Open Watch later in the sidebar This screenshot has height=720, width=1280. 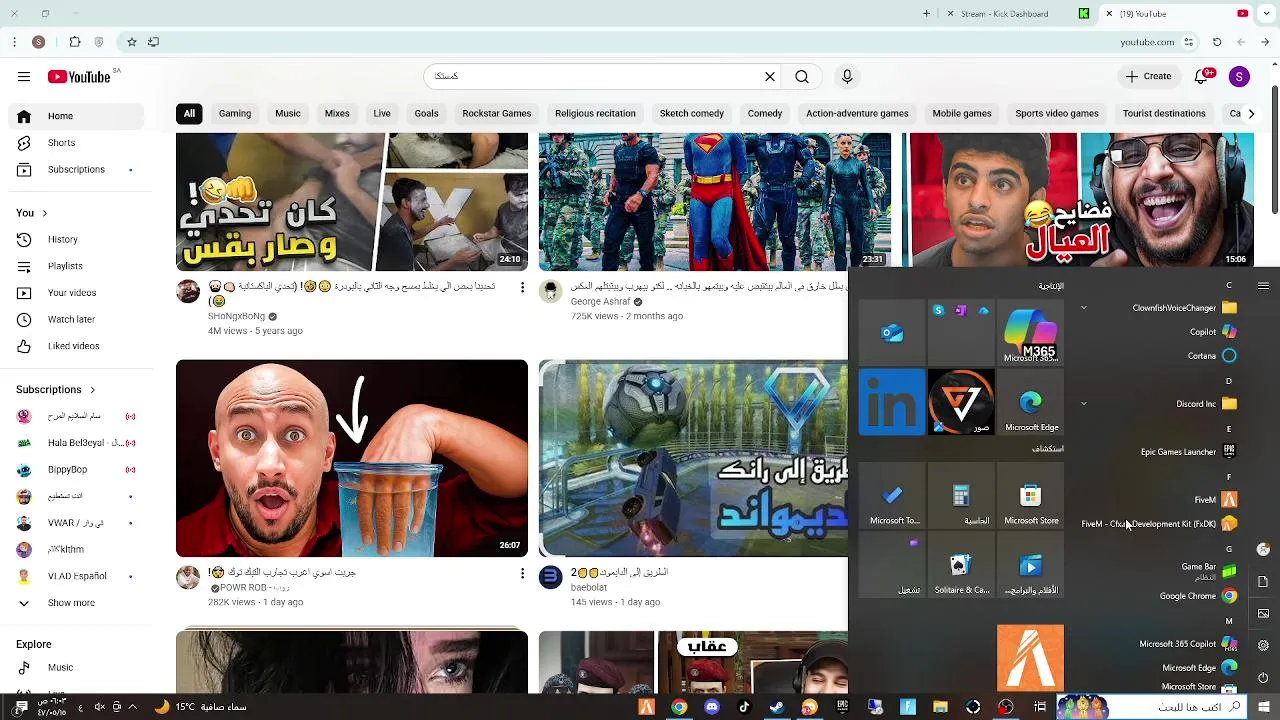click(77, 319)
